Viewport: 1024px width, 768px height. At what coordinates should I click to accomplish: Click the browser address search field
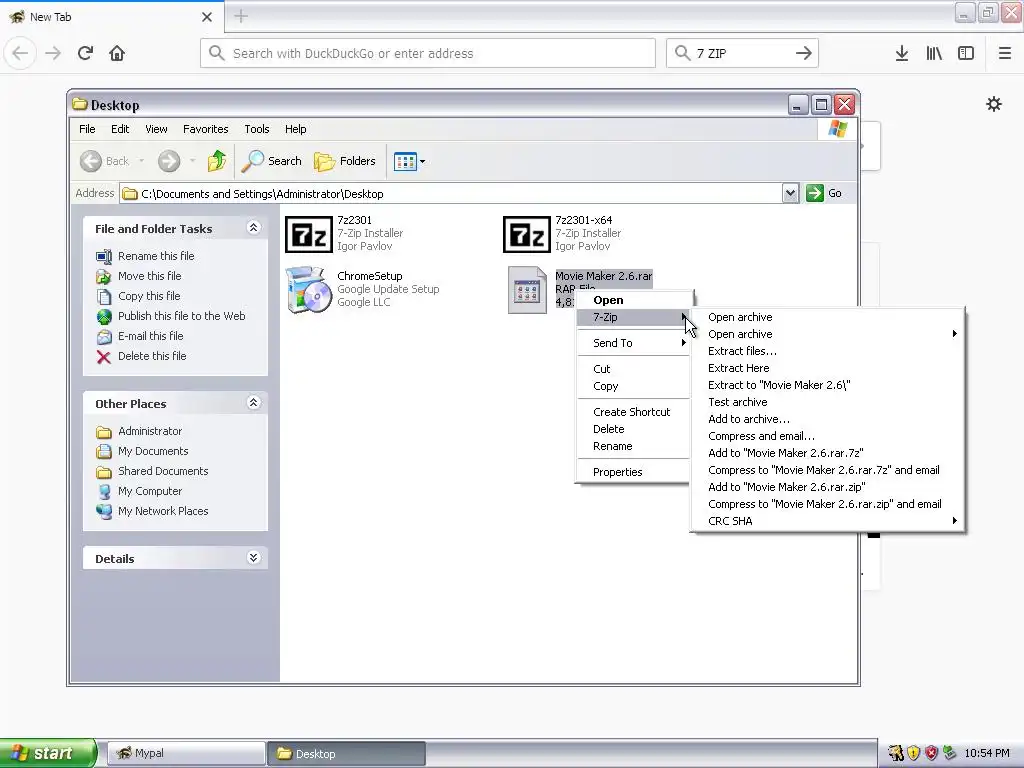click(428, 53)
